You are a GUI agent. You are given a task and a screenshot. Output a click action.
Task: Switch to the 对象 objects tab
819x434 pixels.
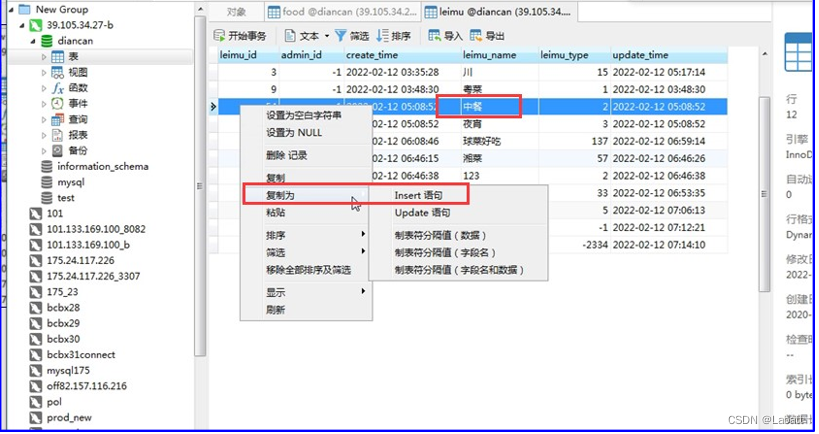point(236,11)
